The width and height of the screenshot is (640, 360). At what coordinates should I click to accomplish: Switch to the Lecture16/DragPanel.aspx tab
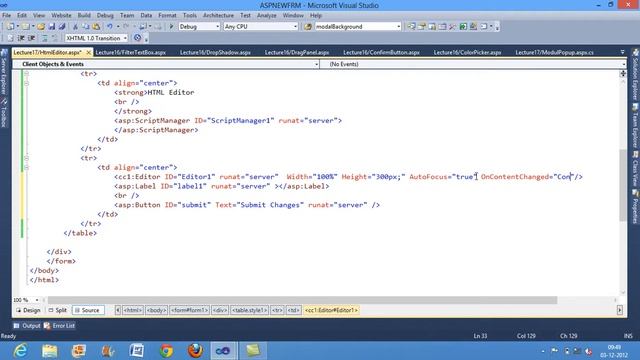[297, 52]
